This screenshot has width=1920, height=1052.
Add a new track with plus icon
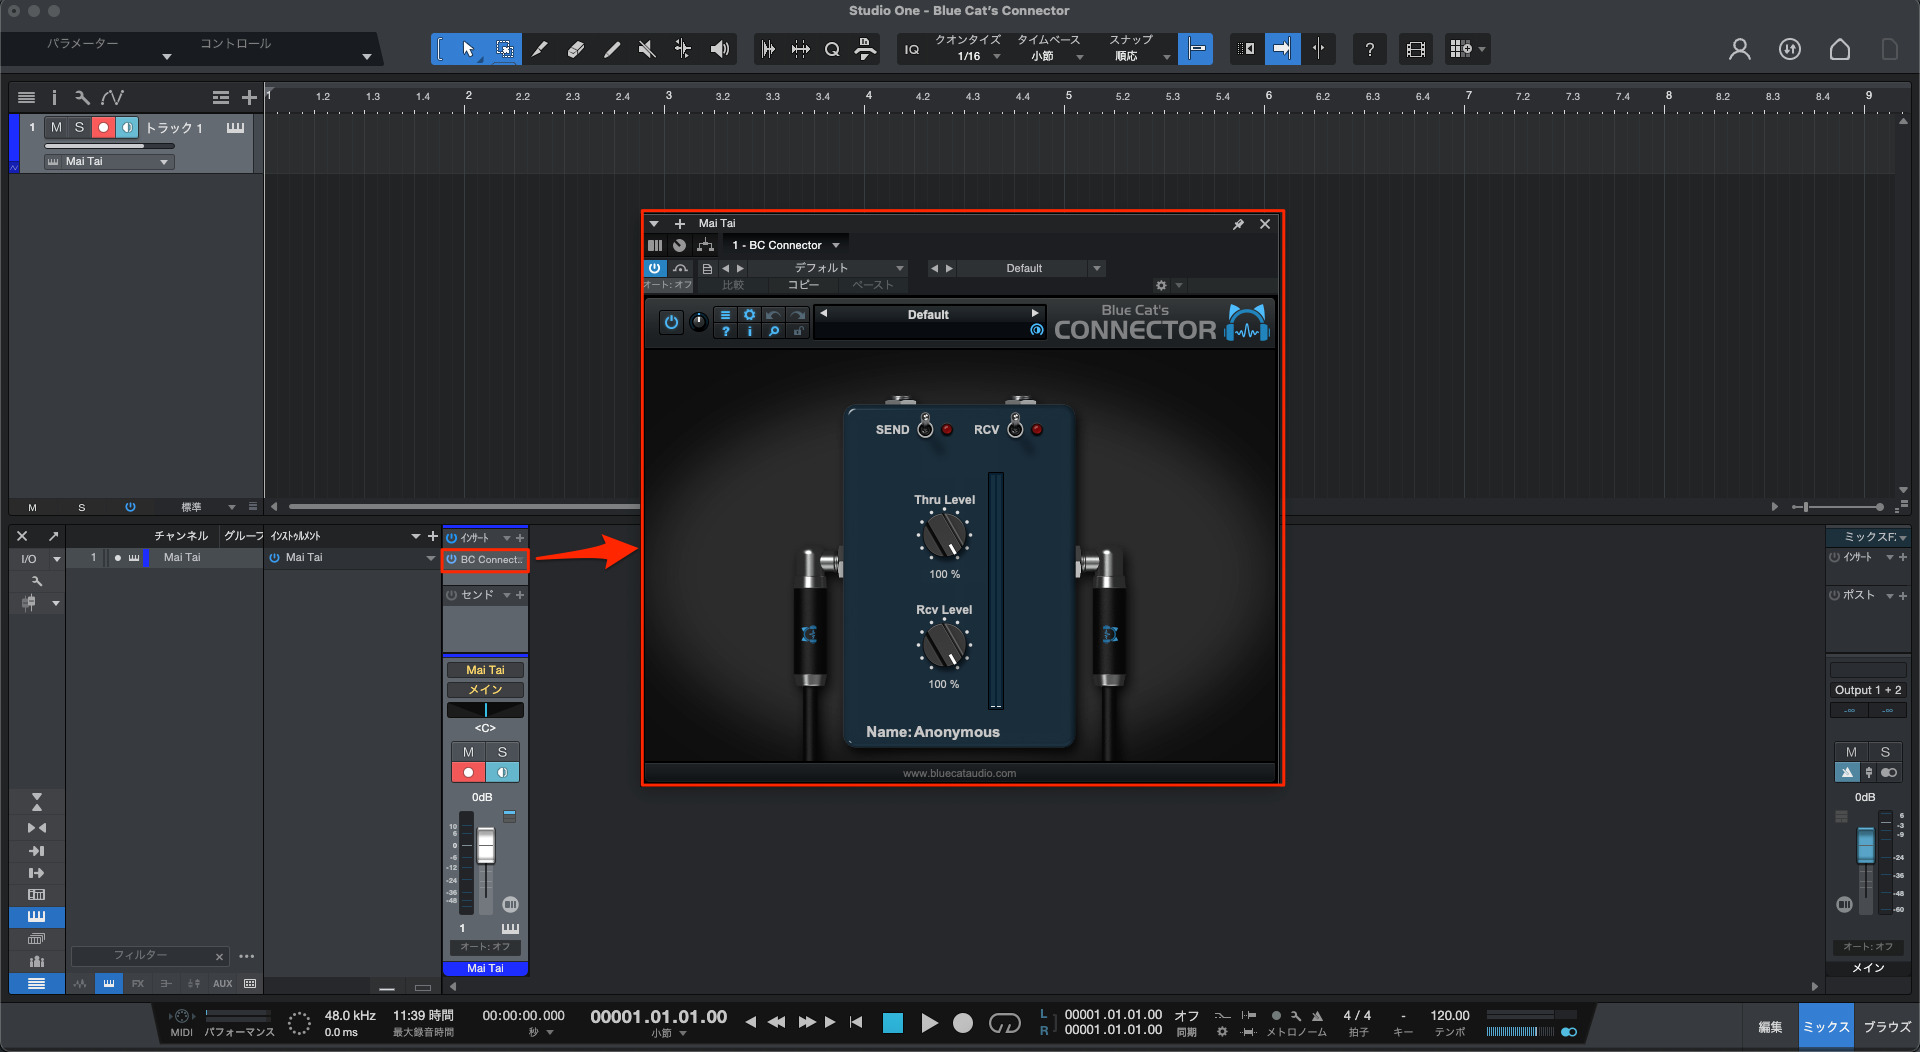pos(249,97)
